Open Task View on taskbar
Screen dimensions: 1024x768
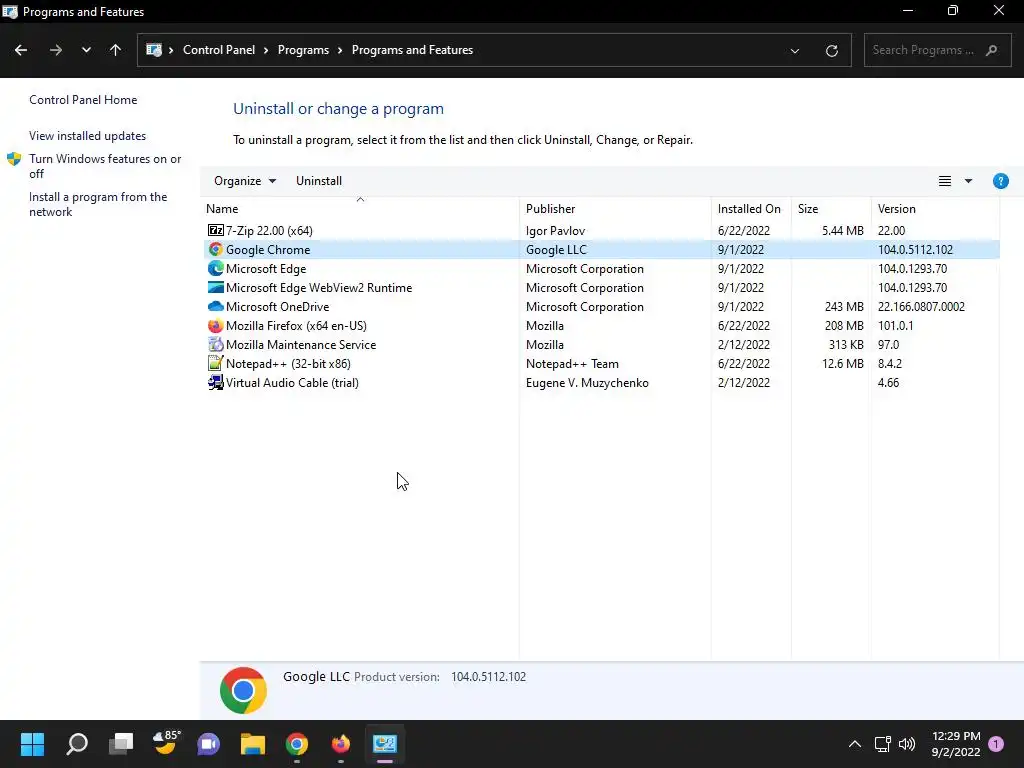point(121,744)
